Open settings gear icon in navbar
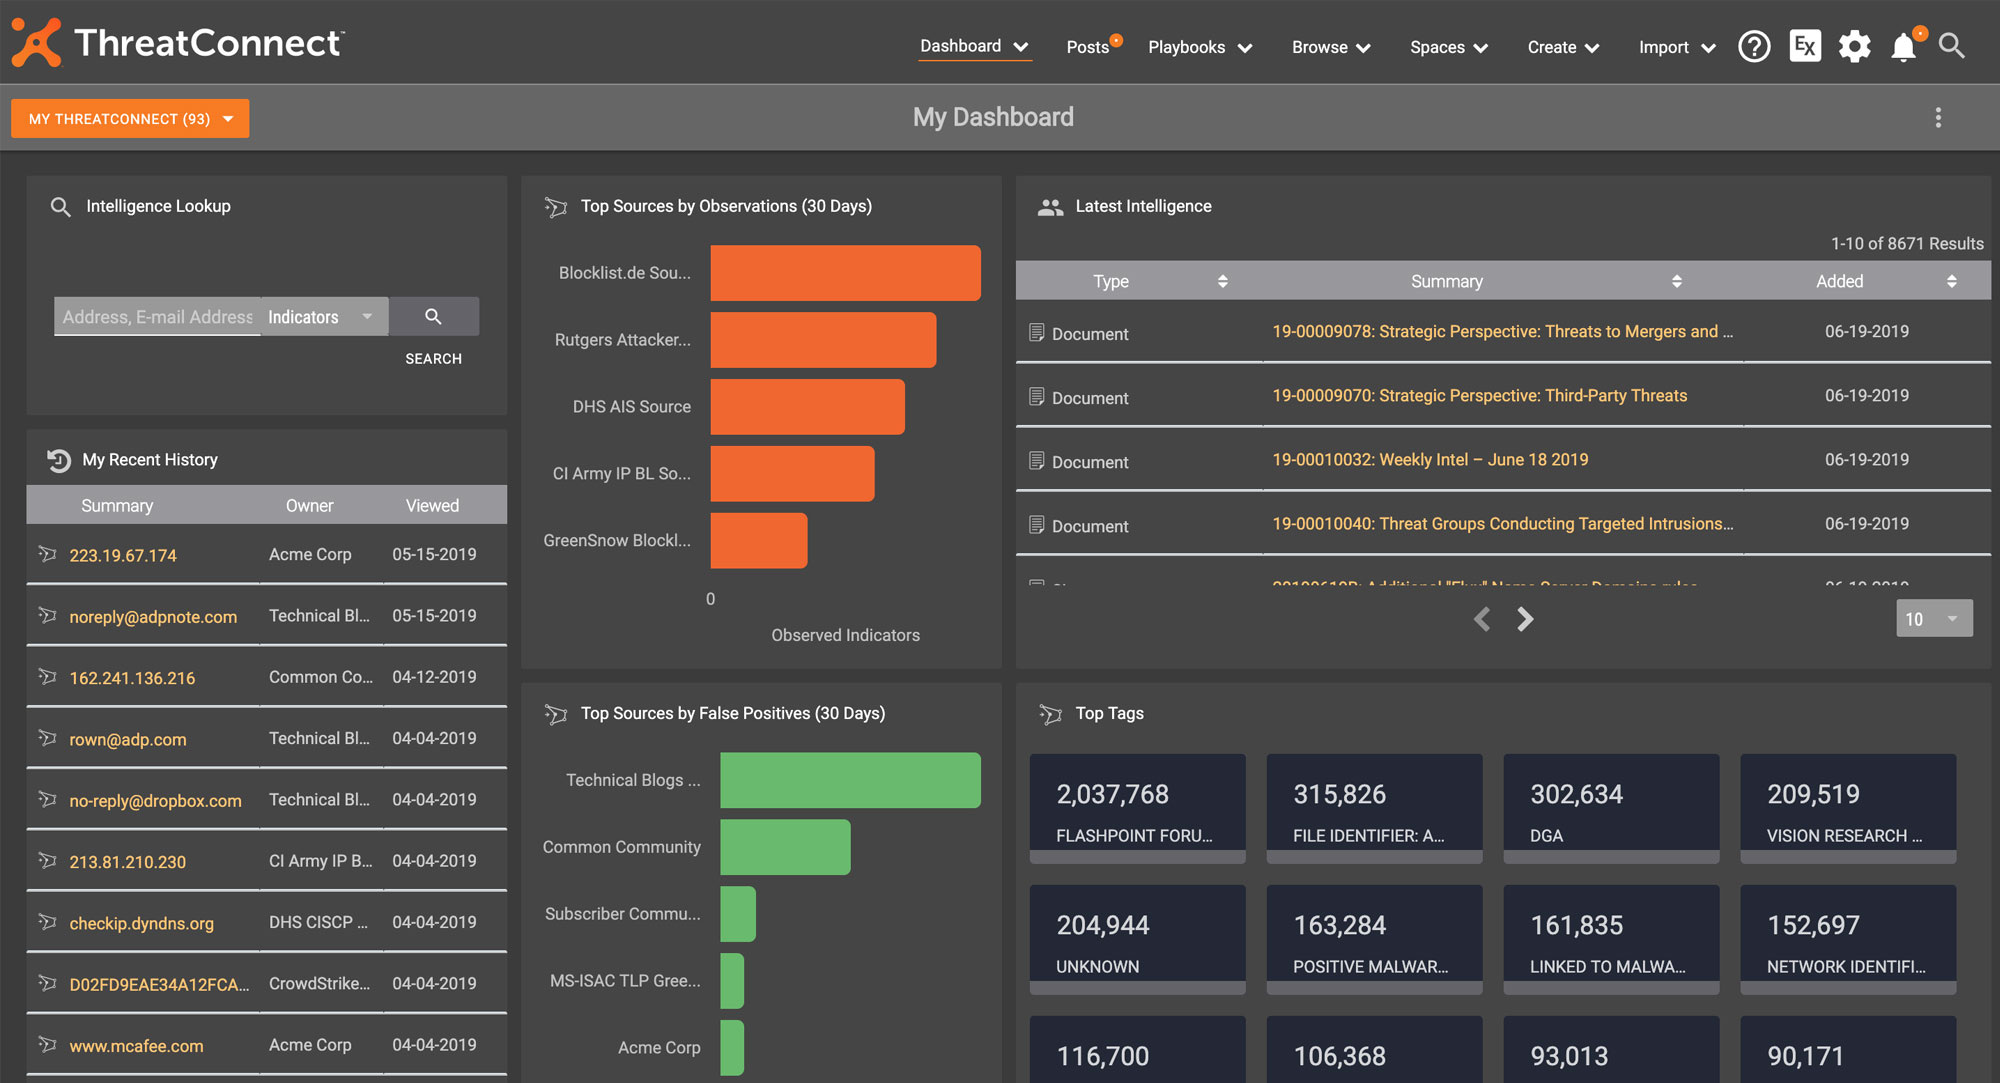The image size is (2000, 1083). point(1855,46)
